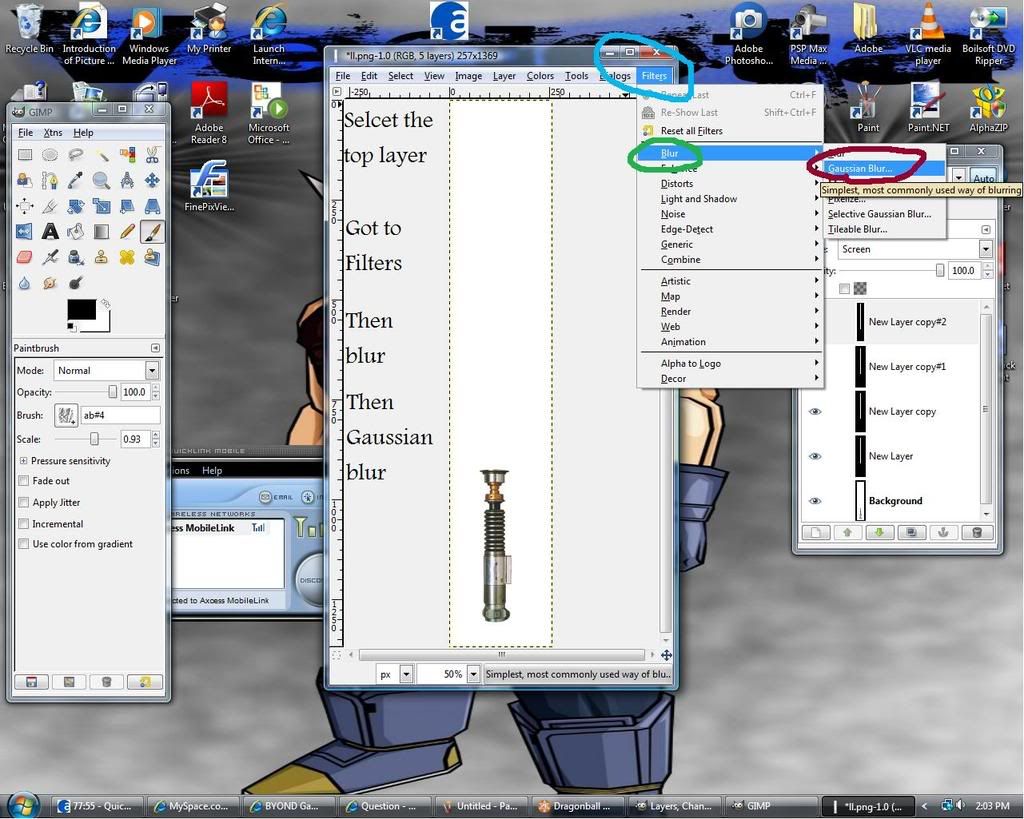
Task: Choose Gaussian Blur from the Blur submenu
Action: coord(884,169)
